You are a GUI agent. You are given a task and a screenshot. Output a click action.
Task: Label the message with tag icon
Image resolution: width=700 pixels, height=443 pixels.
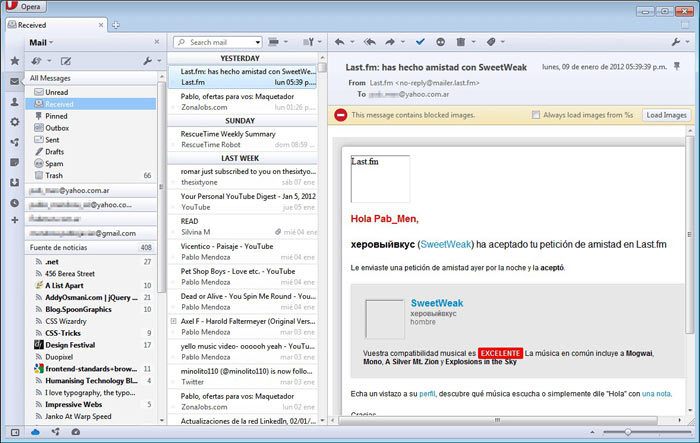click(491, 42)
